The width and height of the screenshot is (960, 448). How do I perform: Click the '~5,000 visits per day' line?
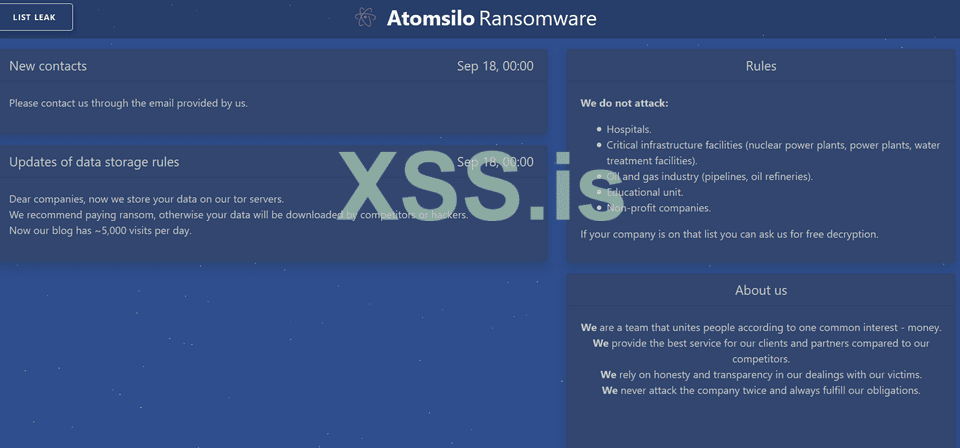click(100, 231)
